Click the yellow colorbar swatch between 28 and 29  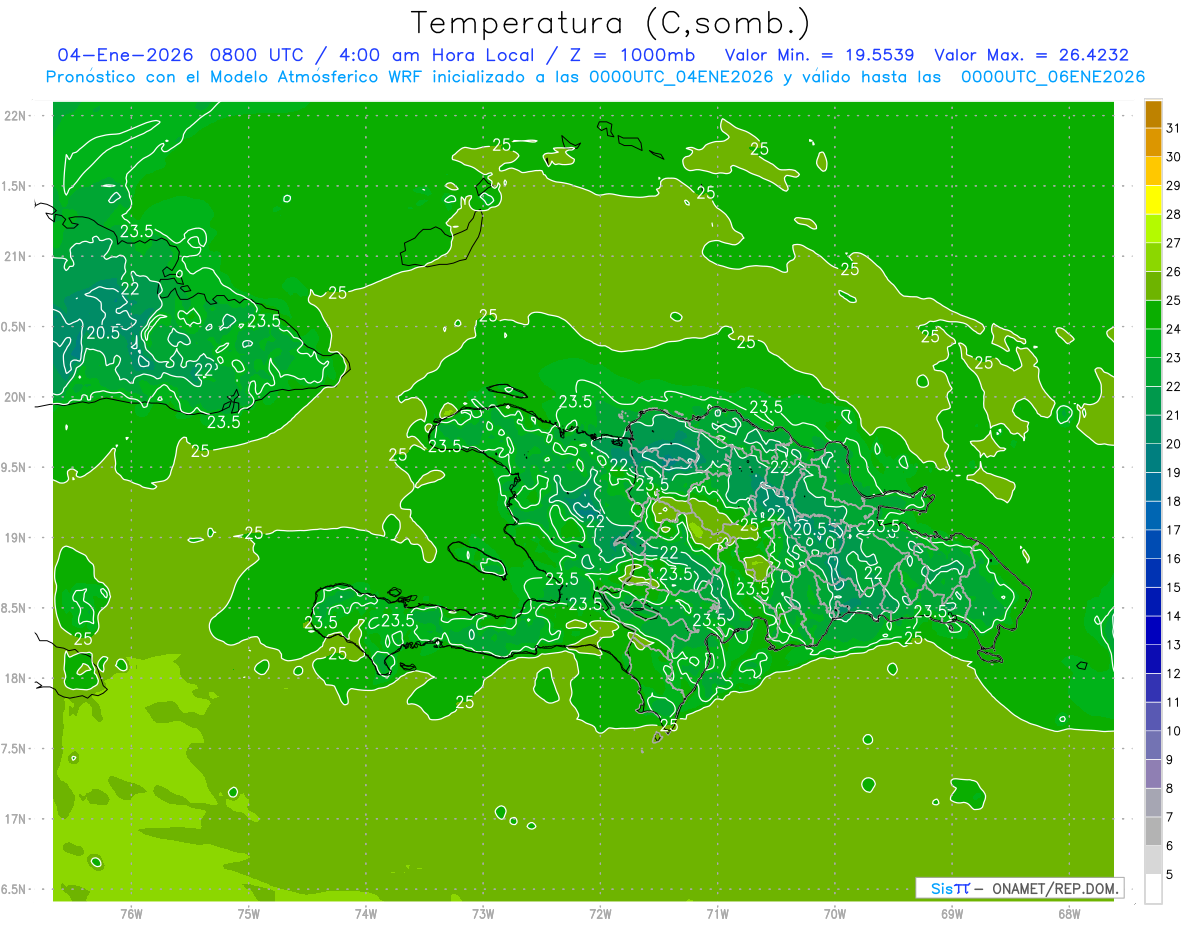coord(1153,200)
